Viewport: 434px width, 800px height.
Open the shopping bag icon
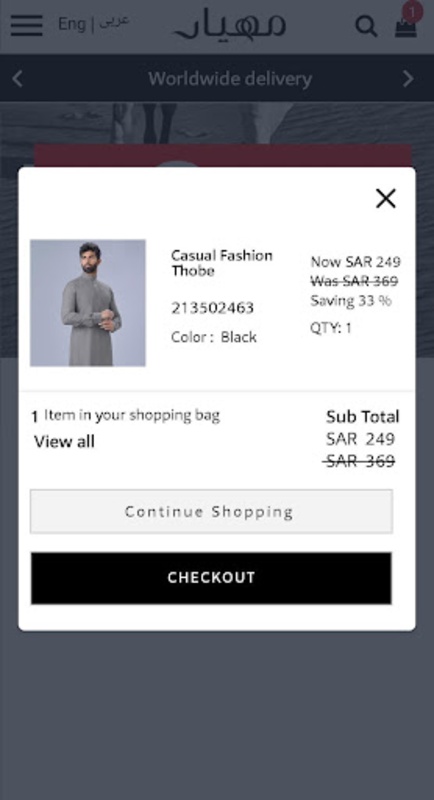tap(406, 28)
